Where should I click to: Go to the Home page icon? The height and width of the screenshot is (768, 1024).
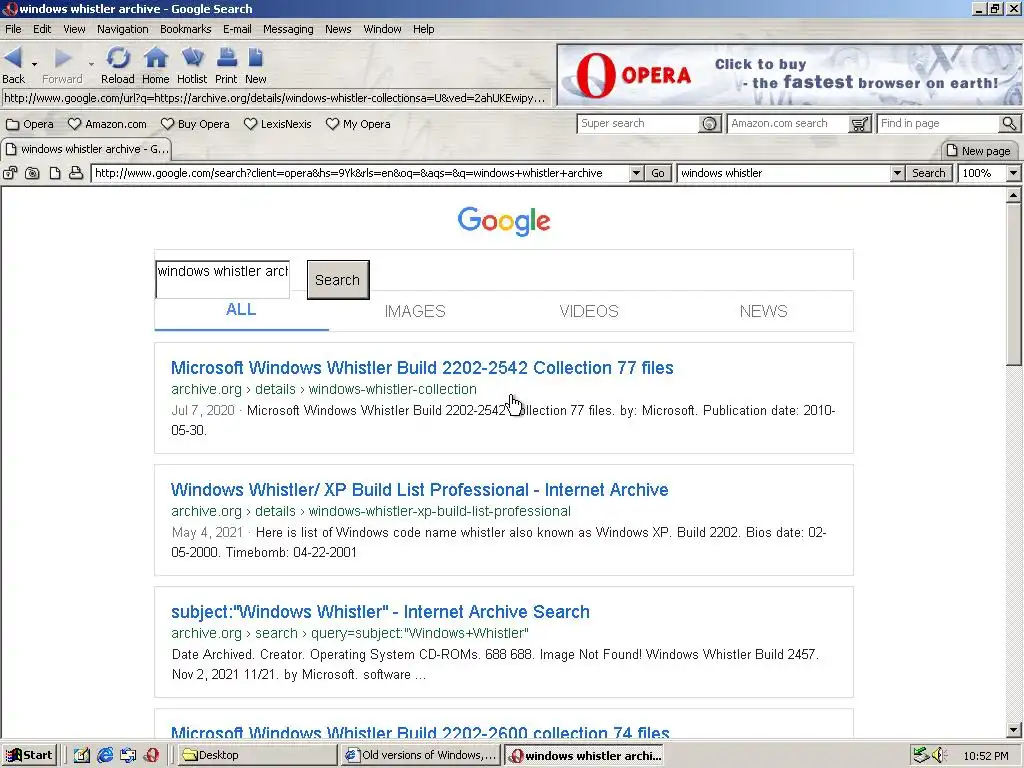point(155,58)
